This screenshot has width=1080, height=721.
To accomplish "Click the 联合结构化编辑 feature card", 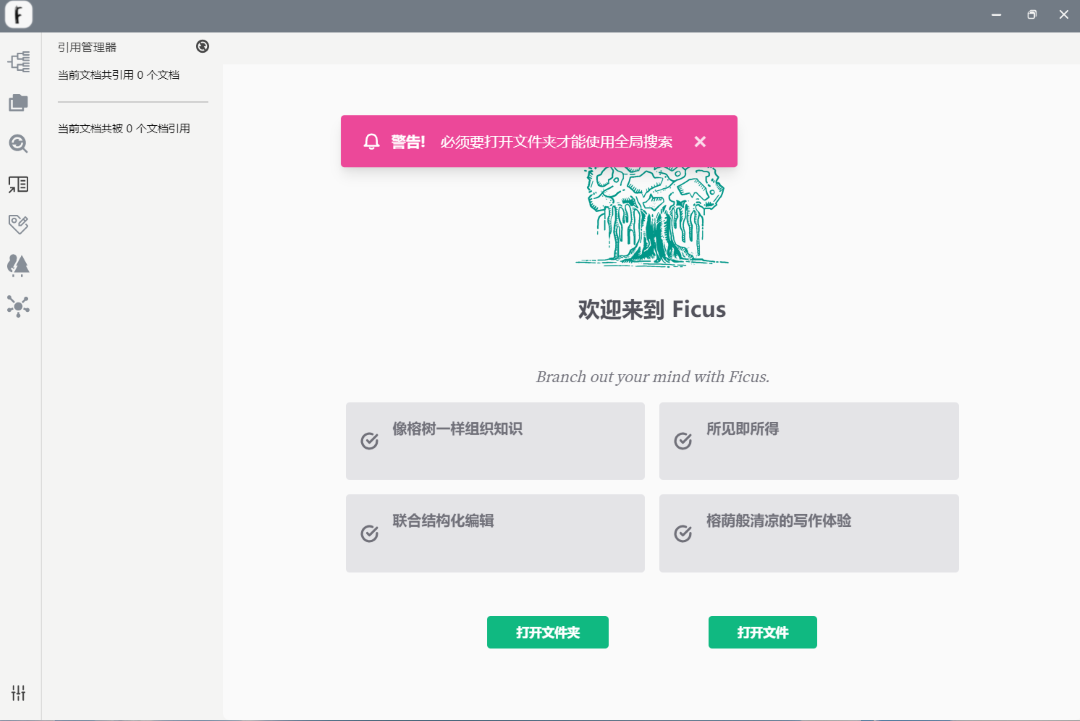I will [495, 533].
